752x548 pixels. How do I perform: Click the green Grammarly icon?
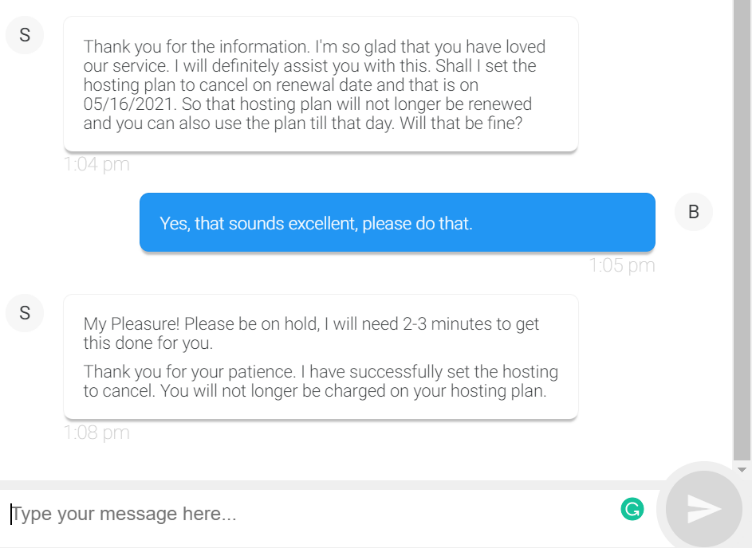click(632, 510)
